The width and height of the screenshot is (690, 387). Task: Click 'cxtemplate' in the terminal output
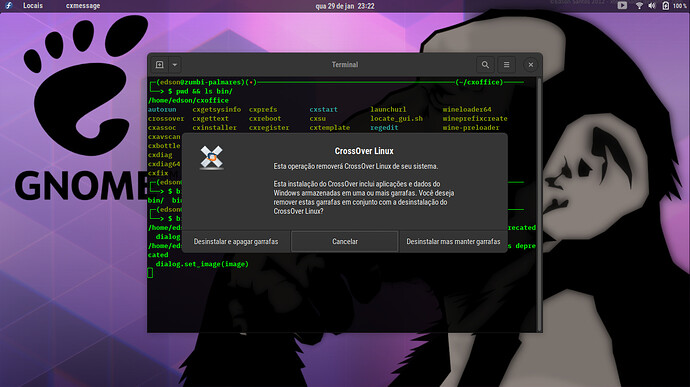(x=330, y=128)
